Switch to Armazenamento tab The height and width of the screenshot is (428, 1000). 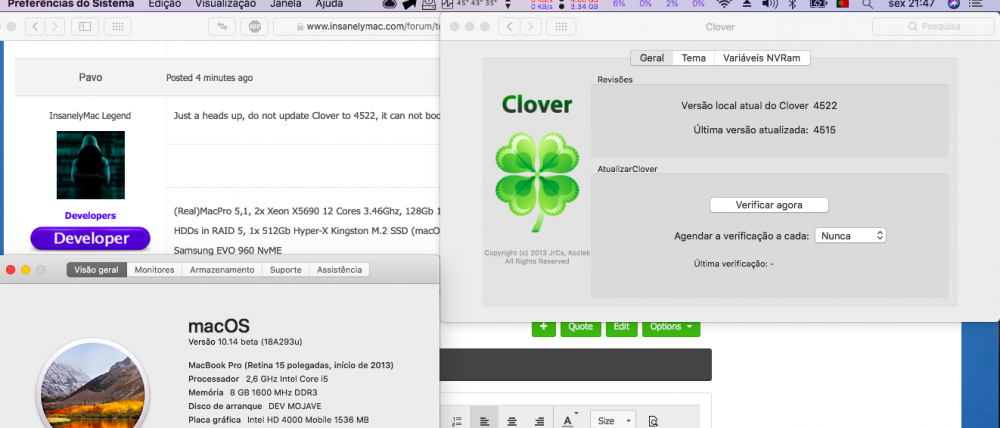(x=222, y=270)
